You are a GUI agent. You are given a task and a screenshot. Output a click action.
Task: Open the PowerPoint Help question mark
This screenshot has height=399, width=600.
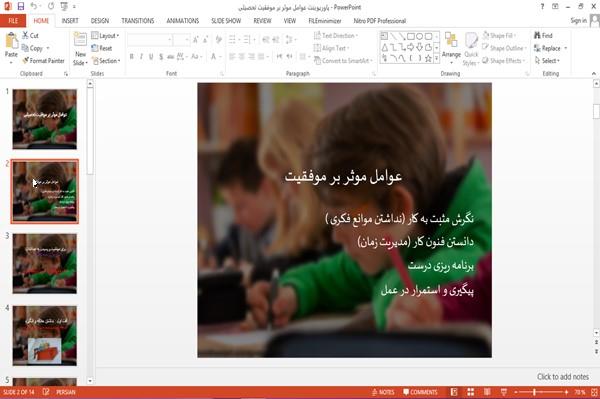[x=542, y=7]
